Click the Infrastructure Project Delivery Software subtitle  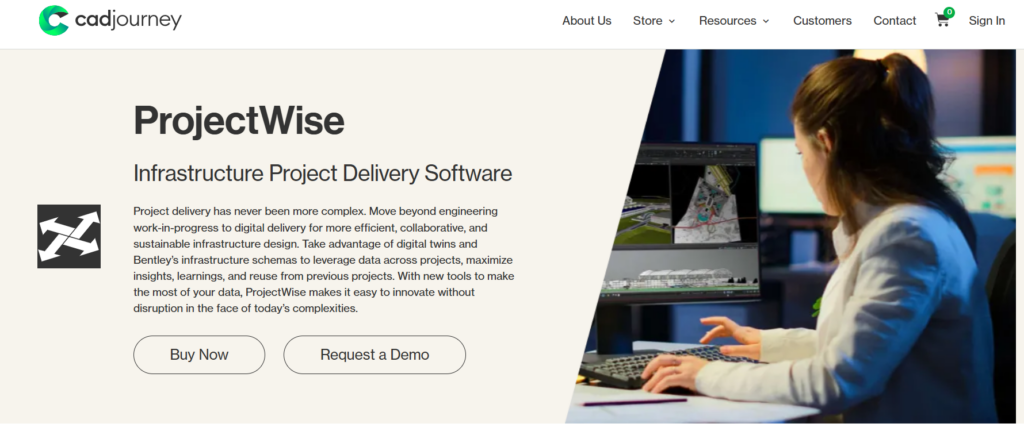coord(322,173)
